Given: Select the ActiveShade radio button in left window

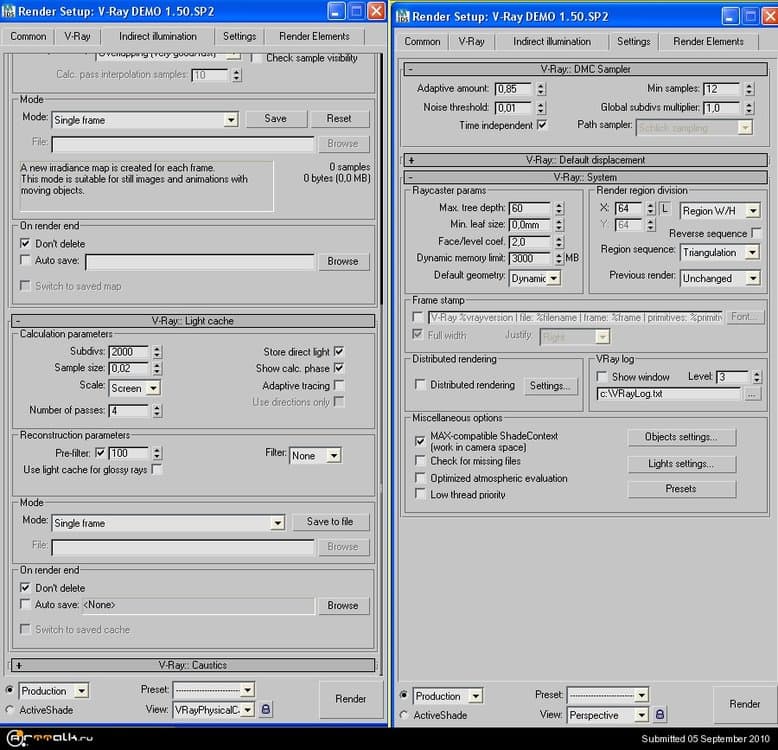Looking at the screenshot, I should (x=10, y=710).
